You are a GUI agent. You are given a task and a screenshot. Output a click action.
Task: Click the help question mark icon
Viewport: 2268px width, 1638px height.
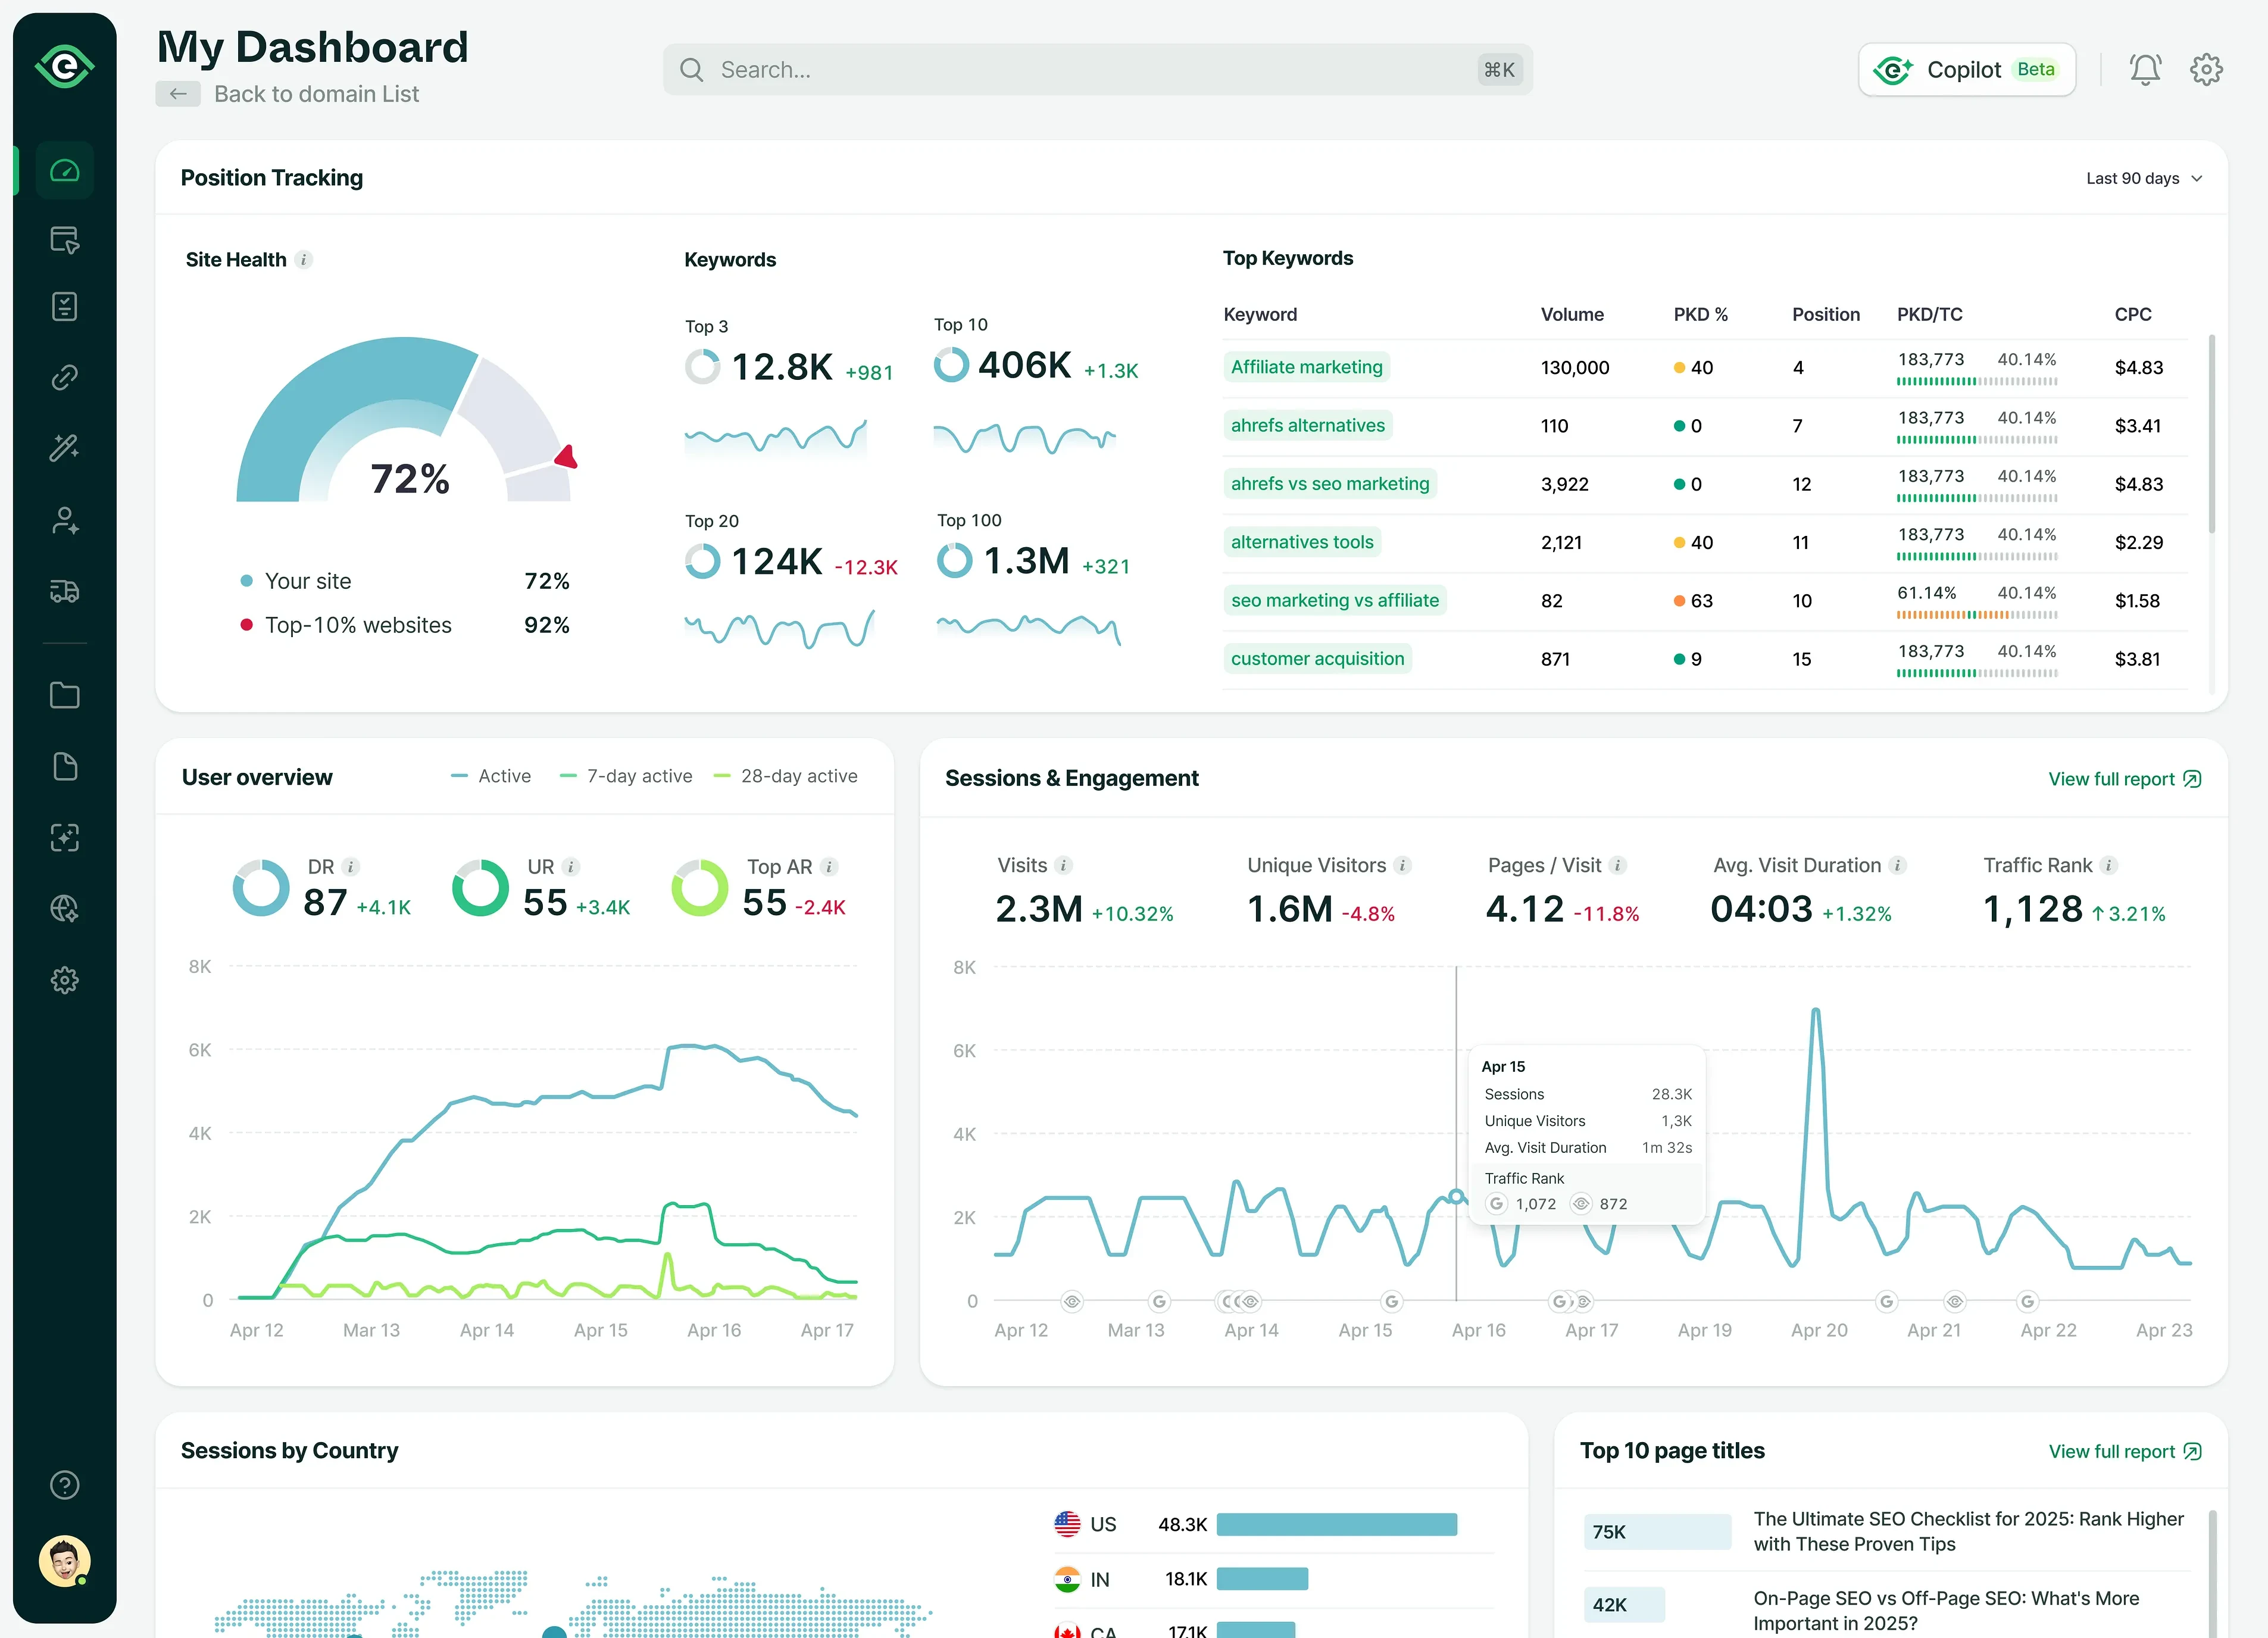[65, 1485]
